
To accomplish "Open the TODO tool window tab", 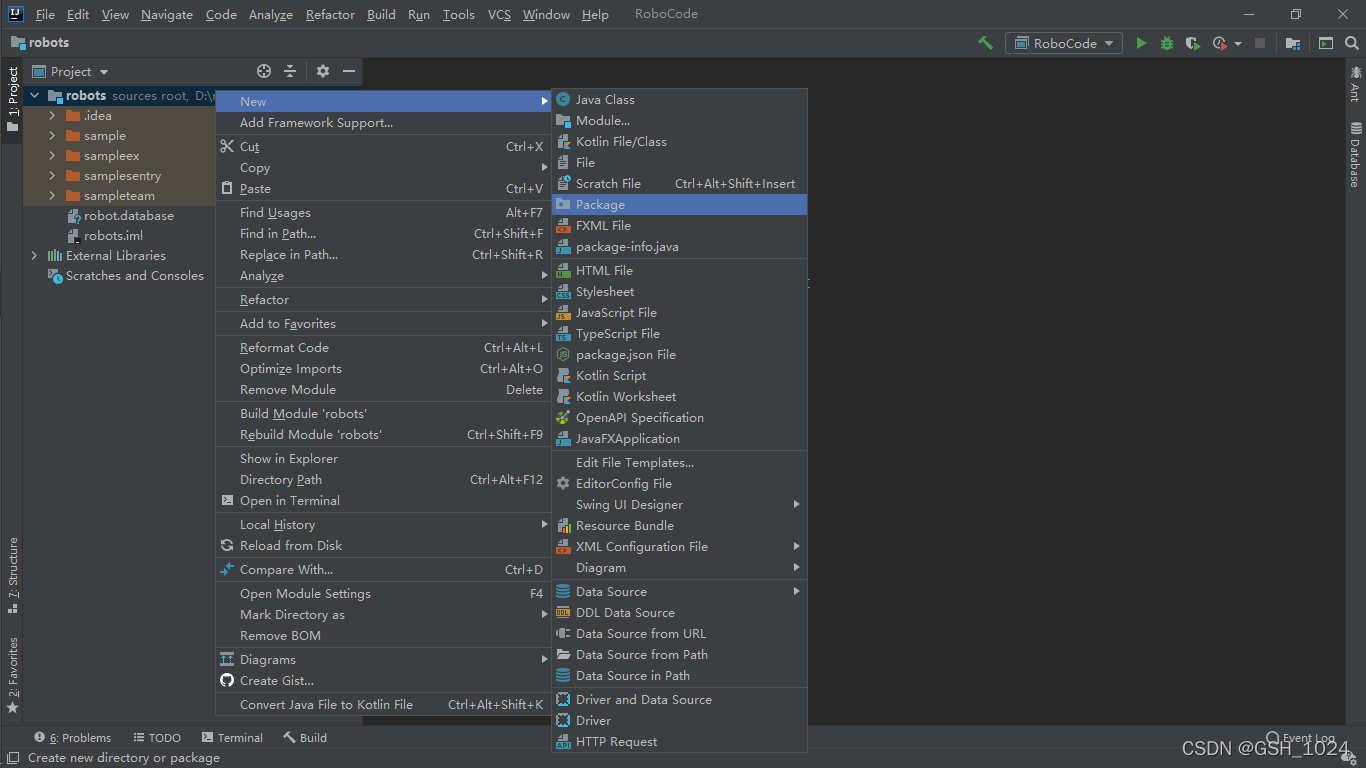I will pyautogui.click(x=157, y=738).
